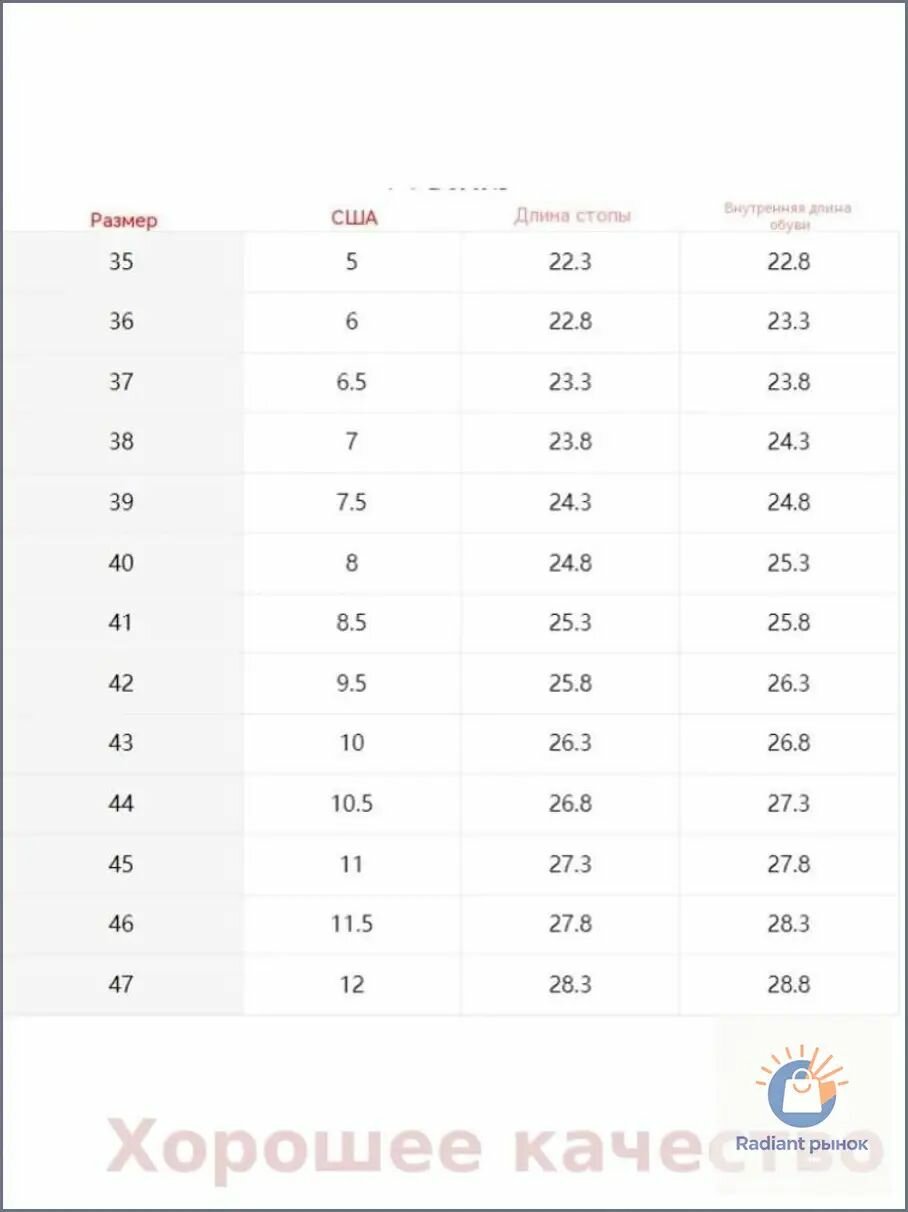The image size is (908, 1212).
Task: Click the Длина стопы column header
Action: [x=573, y=215]
